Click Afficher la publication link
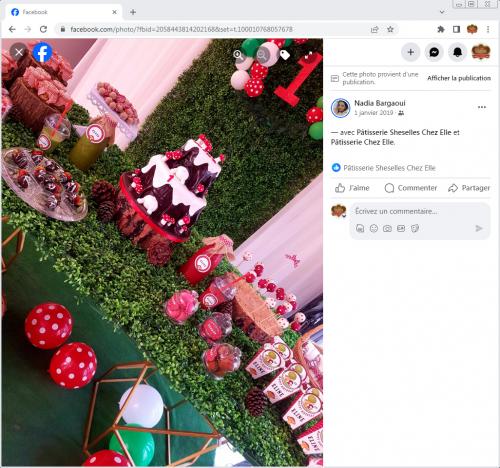This screenshot has height=468, width=500. [459, 78]
